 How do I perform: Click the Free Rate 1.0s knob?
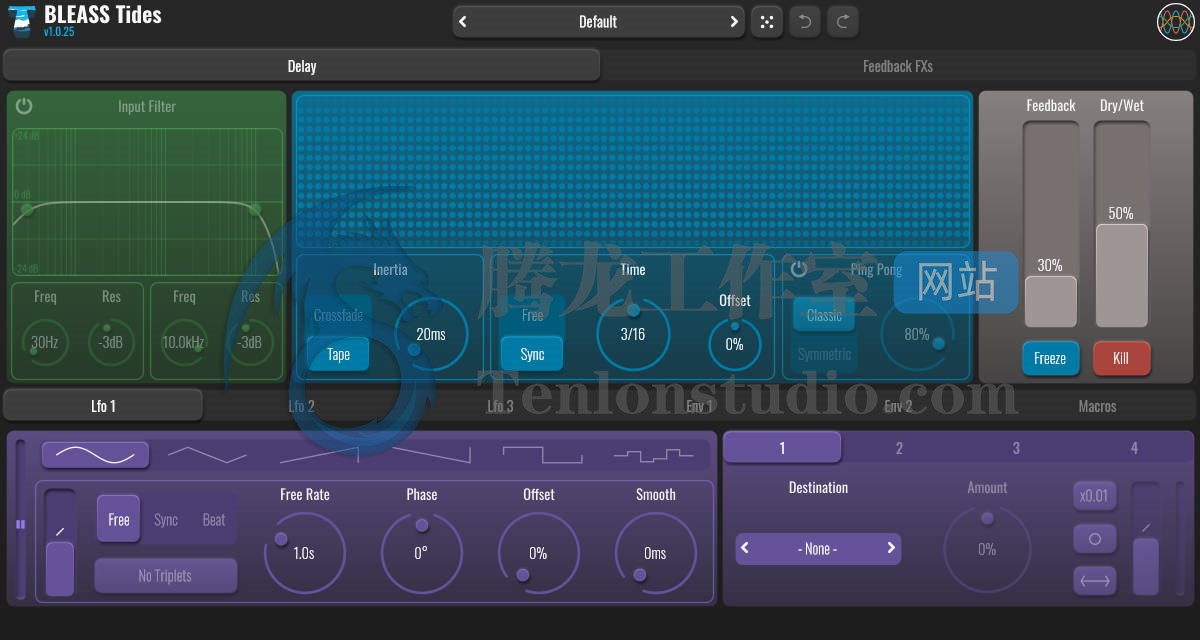click(x=304, y=553)
